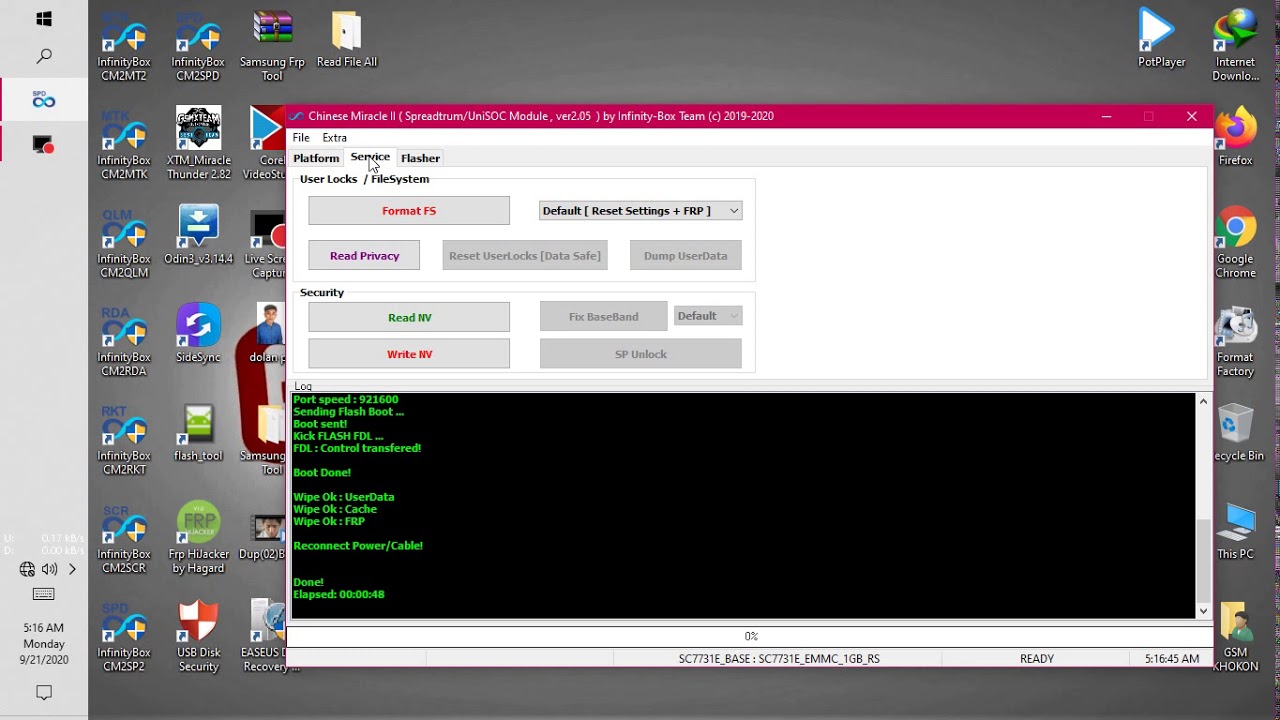Click log scrollbar down arrow

1203,610
